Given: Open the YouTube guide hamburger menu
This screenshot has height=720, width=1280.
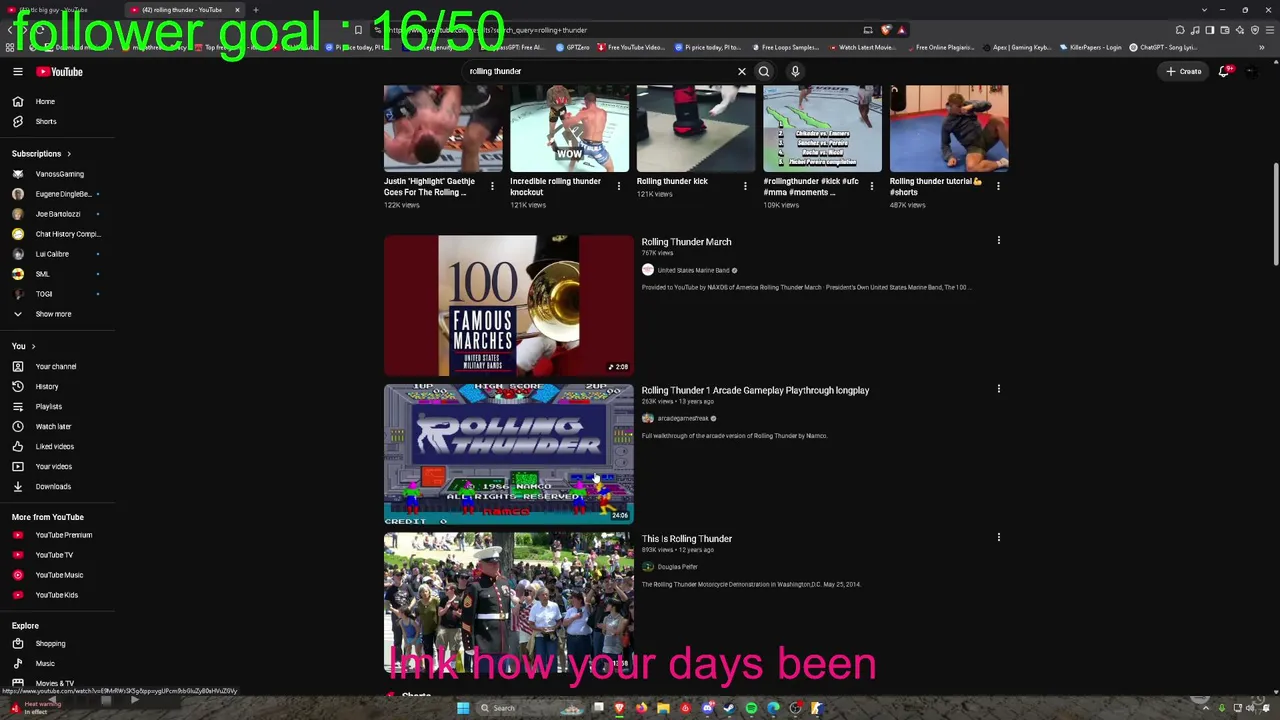Looking at the screenshot, I should (17, 71).
